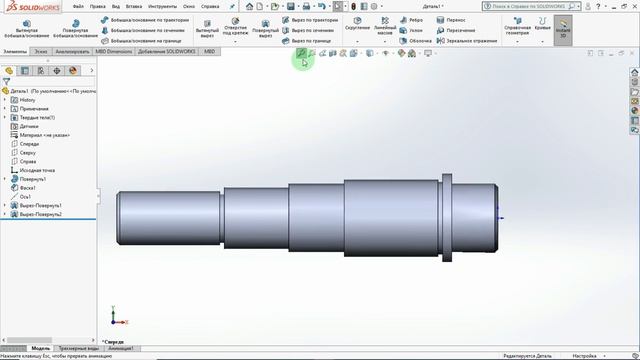Click the Home icon in the quick toolbar
The height and width of the screenshot is (360, 640).
coord(249,7)
